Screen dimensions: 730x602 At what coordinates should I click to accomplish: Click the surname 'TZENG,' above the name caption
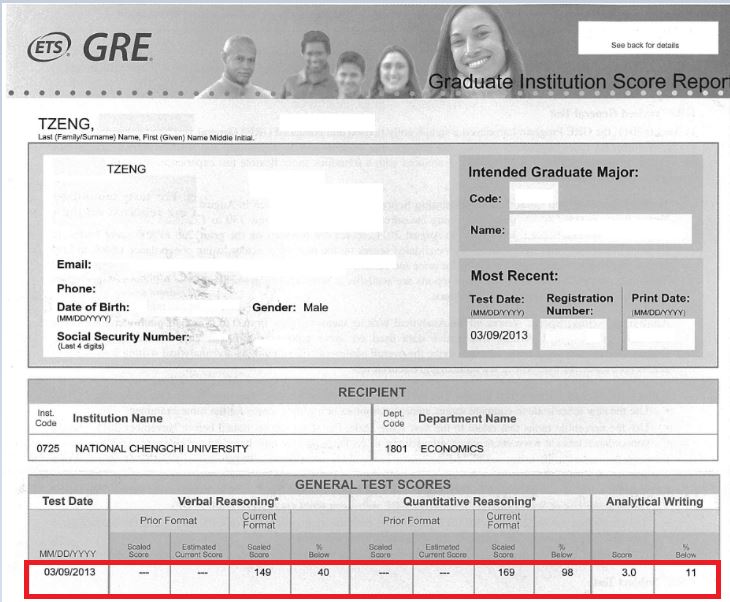click(x=66, y=124)
